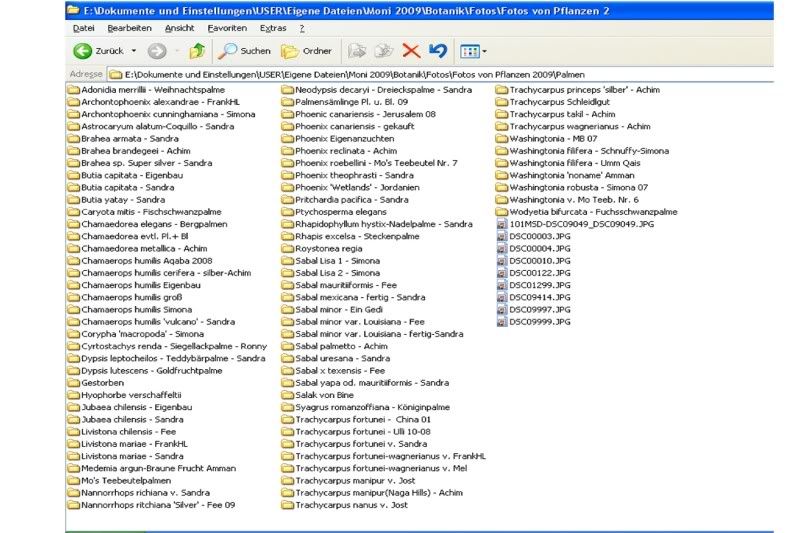Image resolution: width=800 pixels, height=533 pixels.
Task: Click the red Delete X icon
Action: pyautogui.click(x=411, y=51)
